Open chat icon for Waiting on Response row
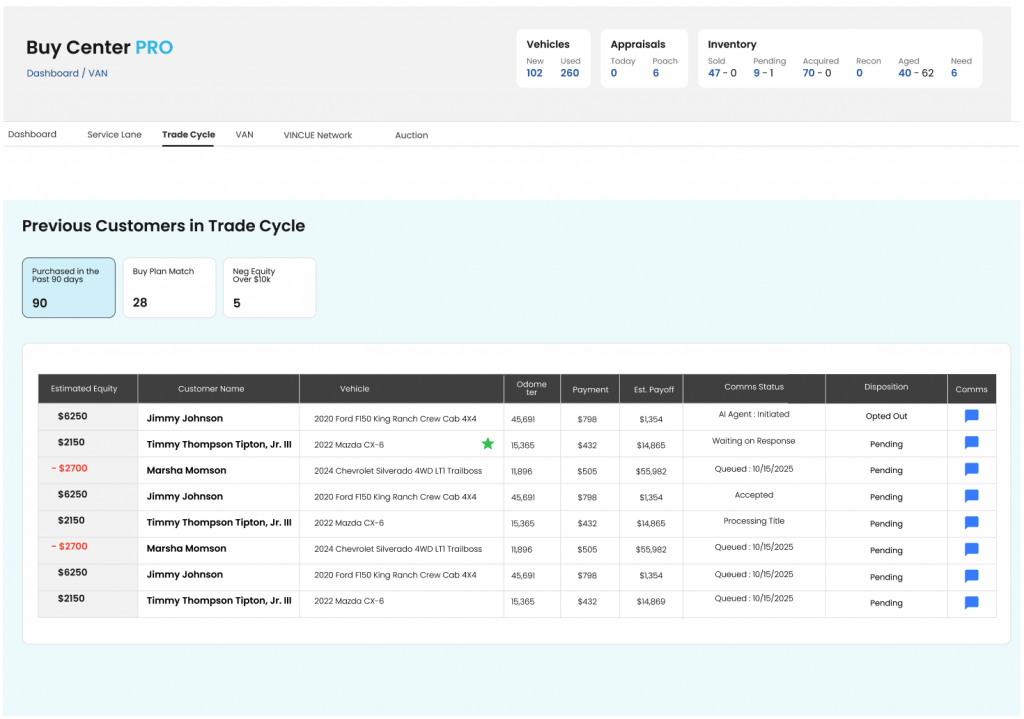Screen dimensions: 1024x719 970,443
